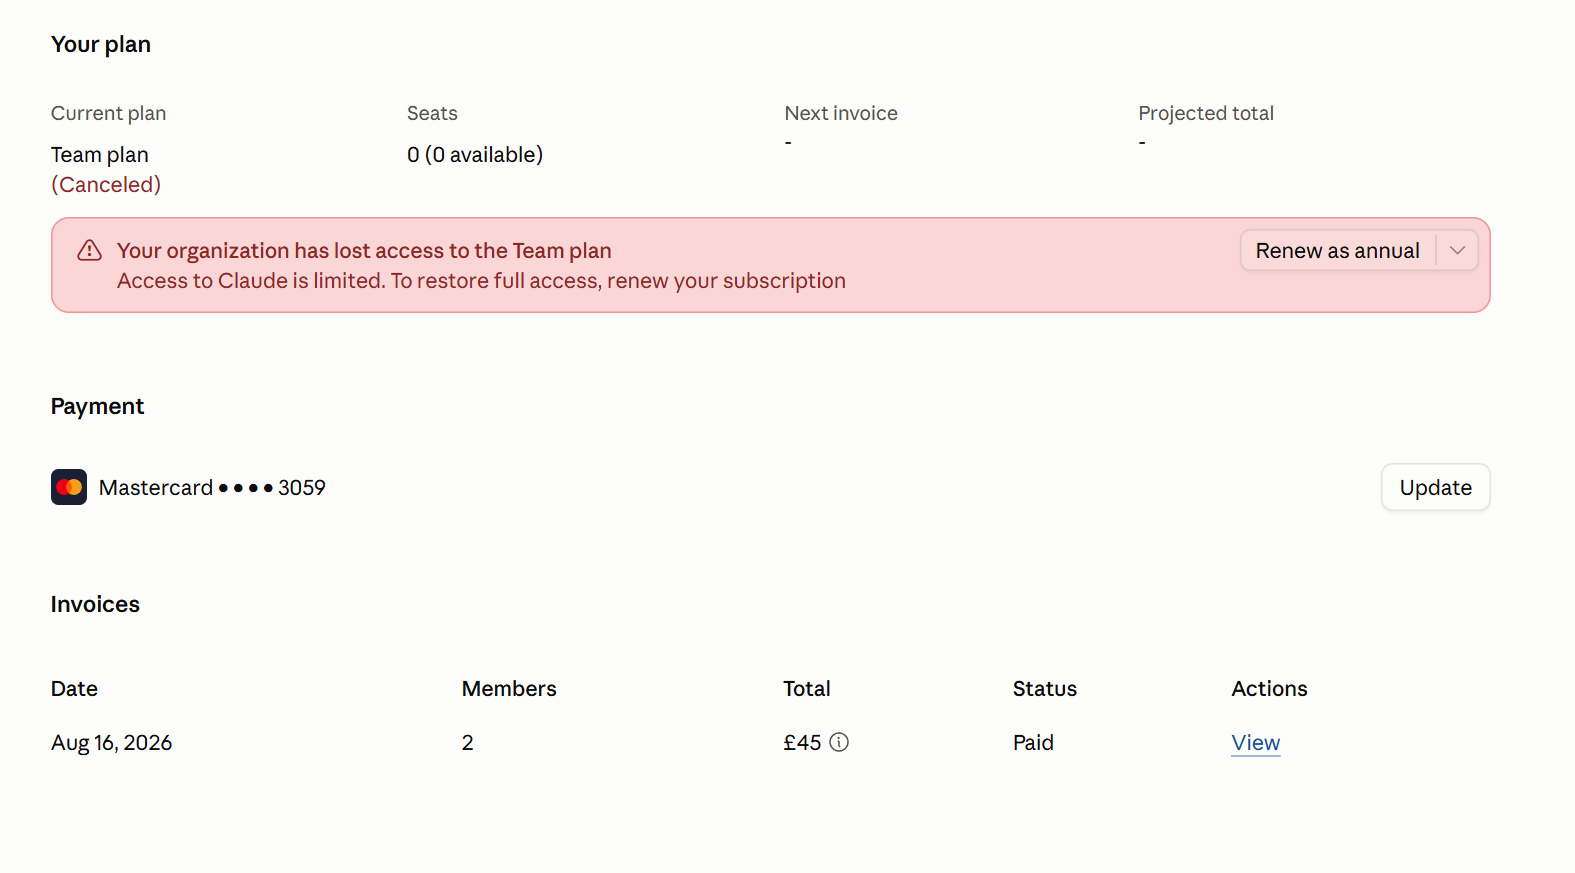Click the 'Paid' invoice status
This screenshot has height=873, width=1575.
tap(1033, 743)
